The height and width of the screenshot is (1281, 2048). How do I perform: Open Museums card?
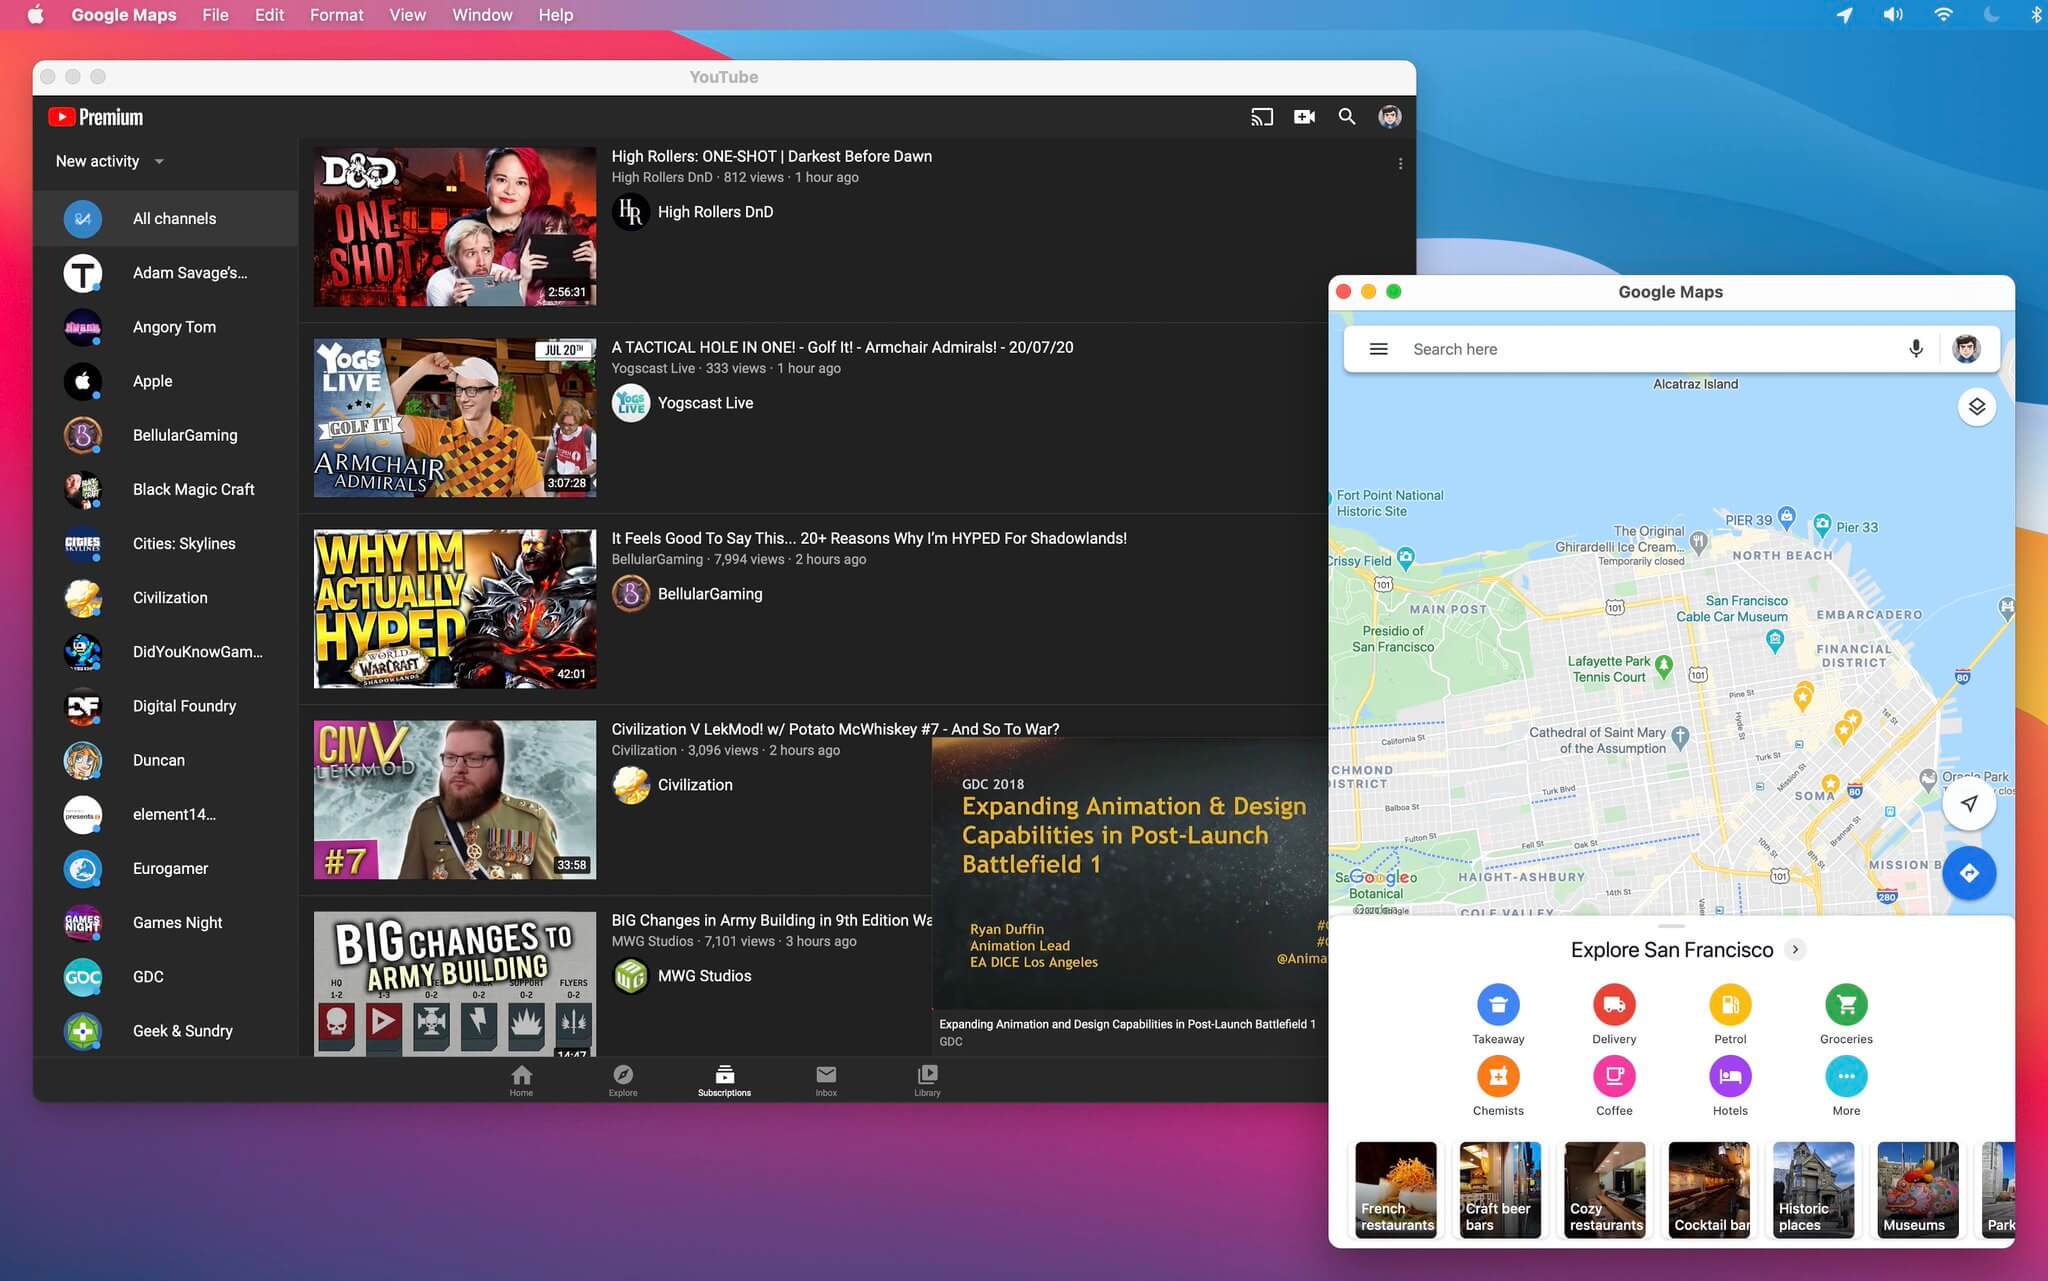pyautogui.click(x=1918, y=1190)
